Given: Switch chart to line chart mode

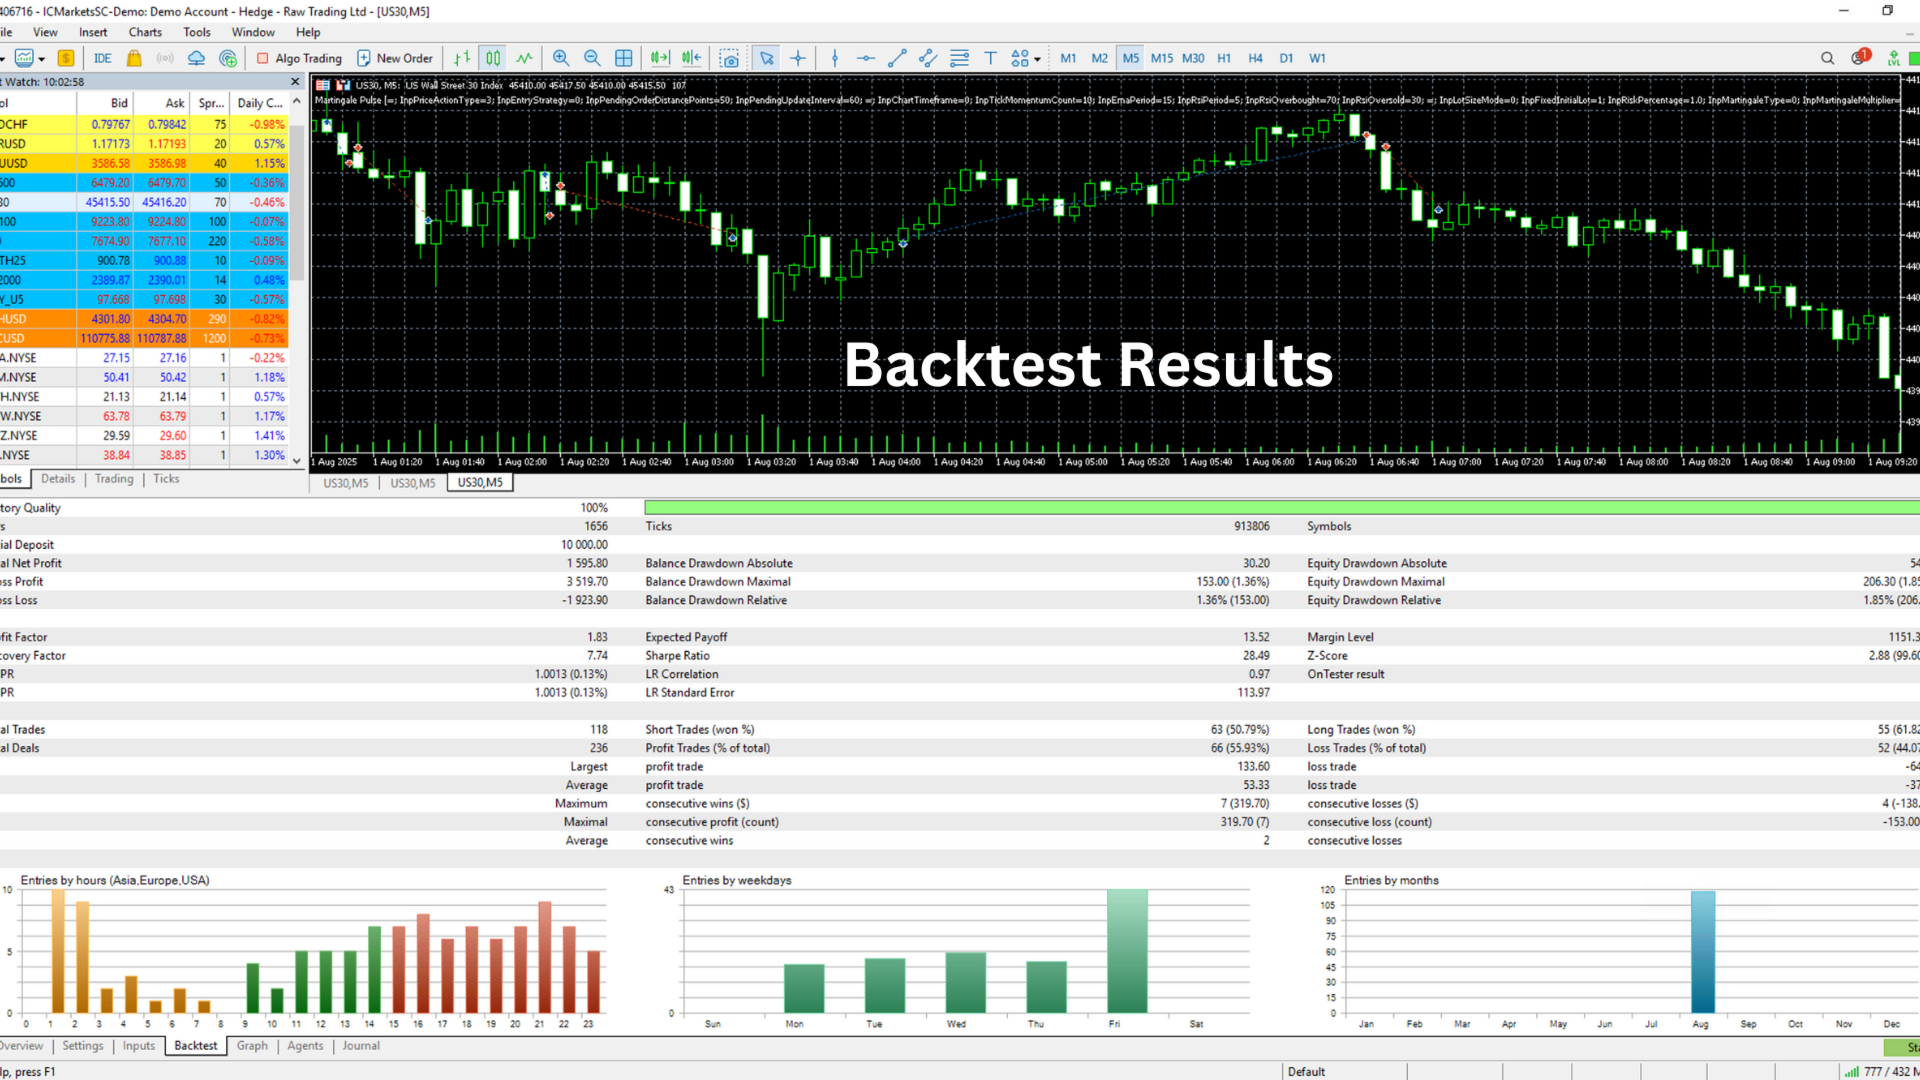Looking at the screenshot, I should pyautogui.click(x=525, y=58).
